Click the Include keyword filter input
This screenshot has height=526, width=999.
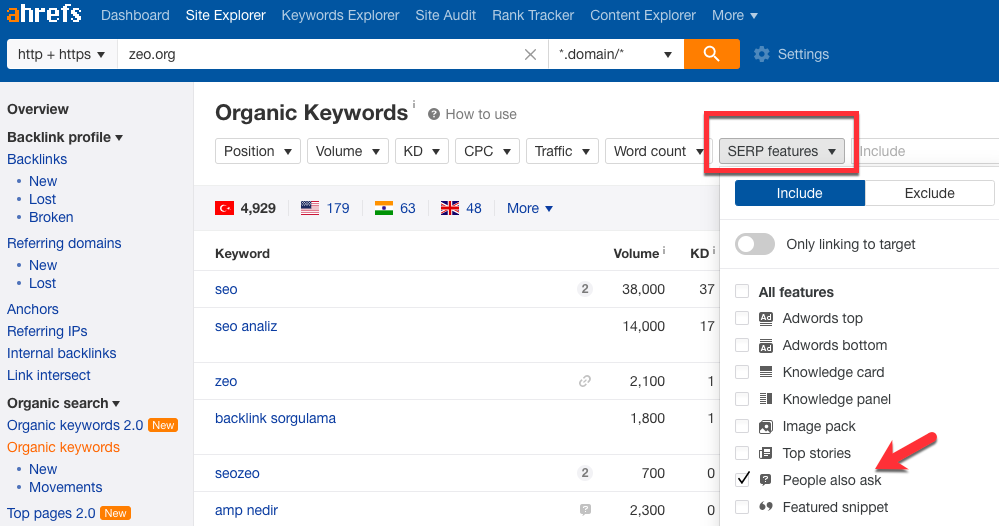coord(926,152)
